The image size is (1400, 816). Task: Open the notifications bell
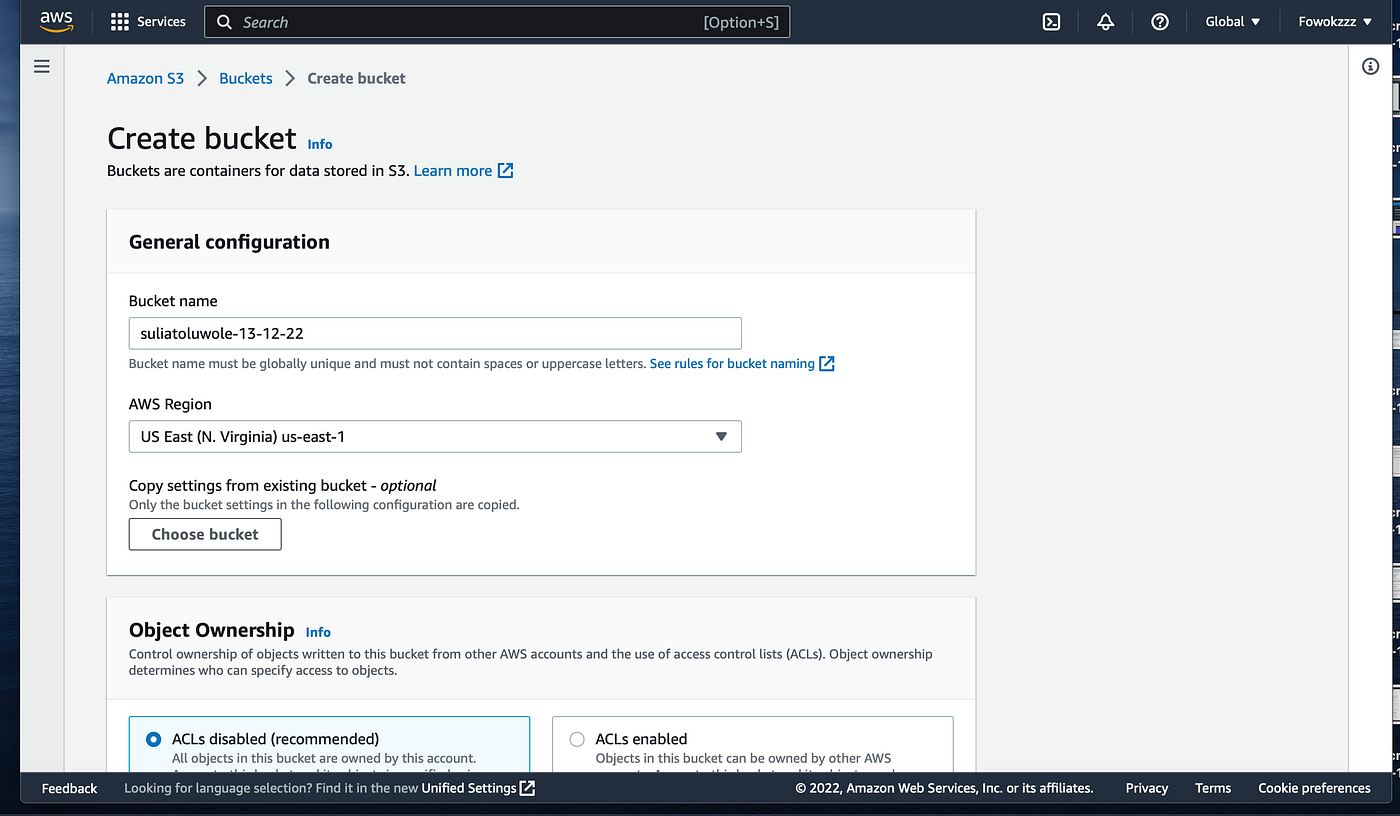[x=1105, y=22]
